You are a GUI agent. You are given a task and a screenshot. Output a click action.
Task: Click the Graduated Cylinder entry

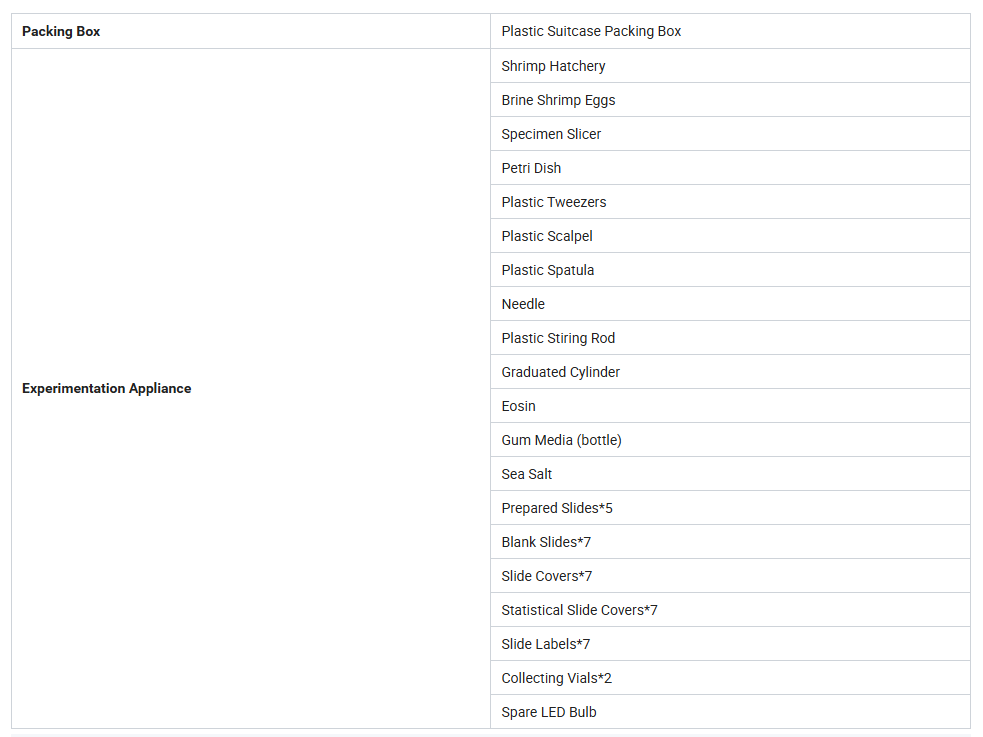pos(730,372)
